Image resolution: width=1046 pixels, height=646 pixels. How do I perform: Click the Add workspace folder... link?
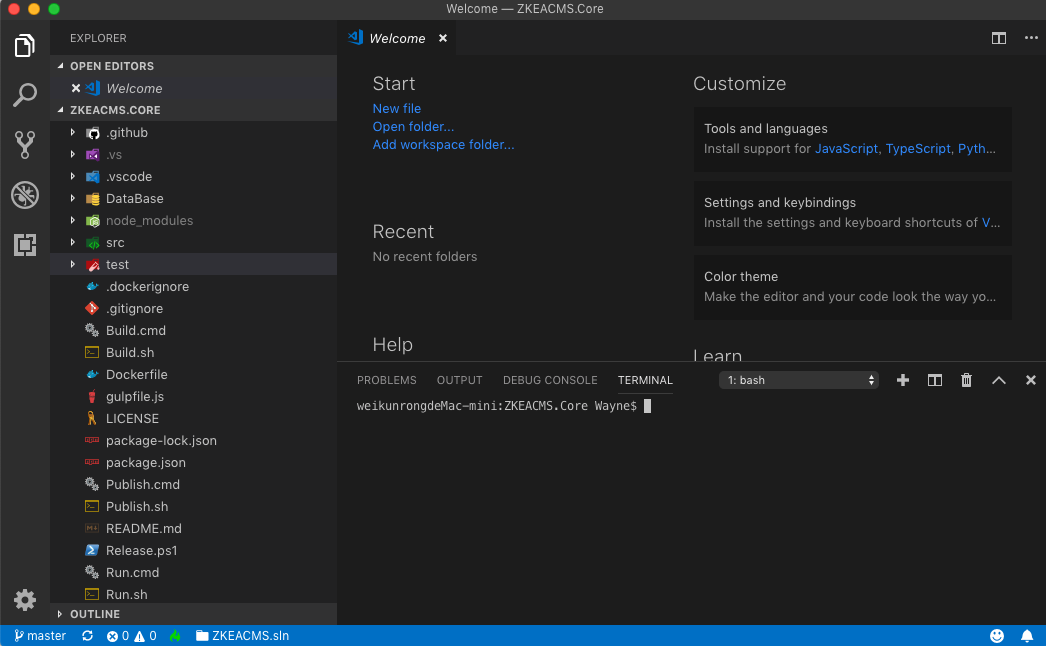pyautogui.click(x=444, y=145)
